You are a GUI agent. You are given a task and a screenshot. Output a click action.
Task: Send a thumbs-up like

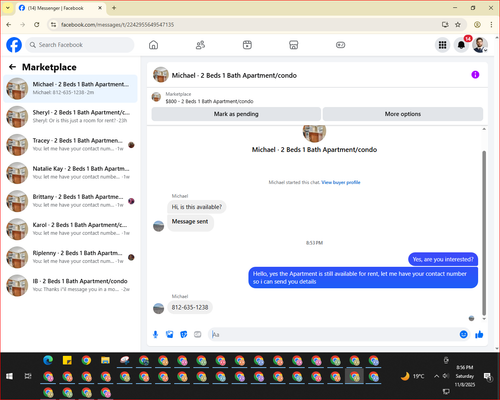(479, 334)
